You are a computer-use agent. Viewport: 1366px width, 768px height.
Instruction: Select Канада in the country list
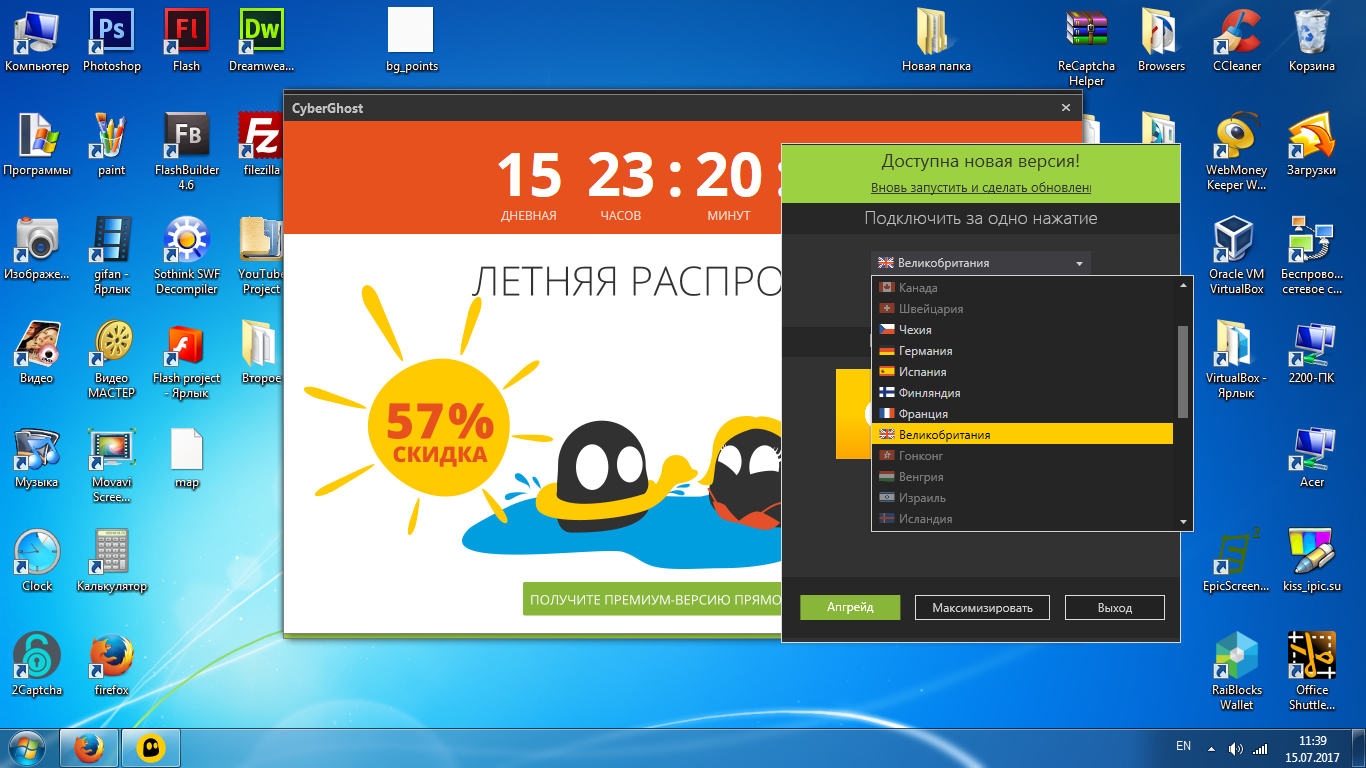(1022, 288)
